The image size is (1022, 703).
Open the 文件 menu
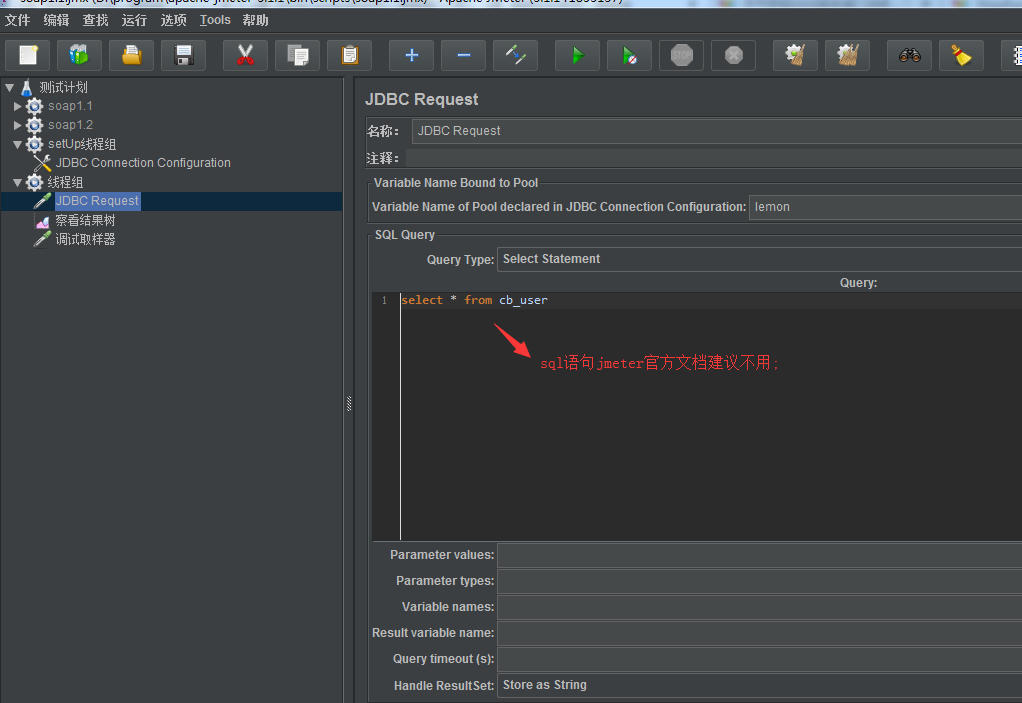click(x=17, y=20)
